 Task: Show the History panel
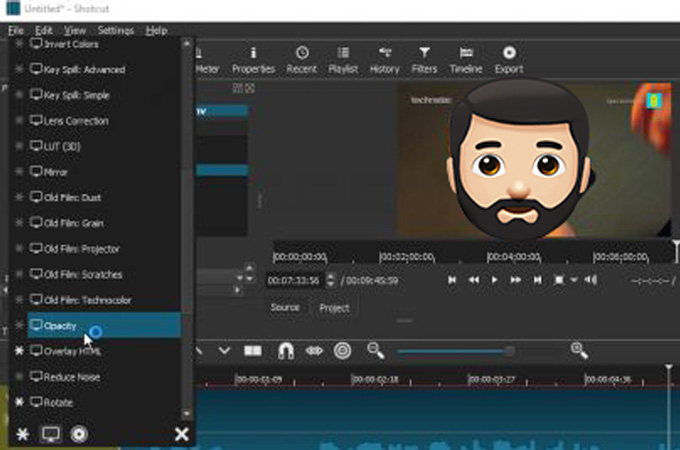[384, 60]
